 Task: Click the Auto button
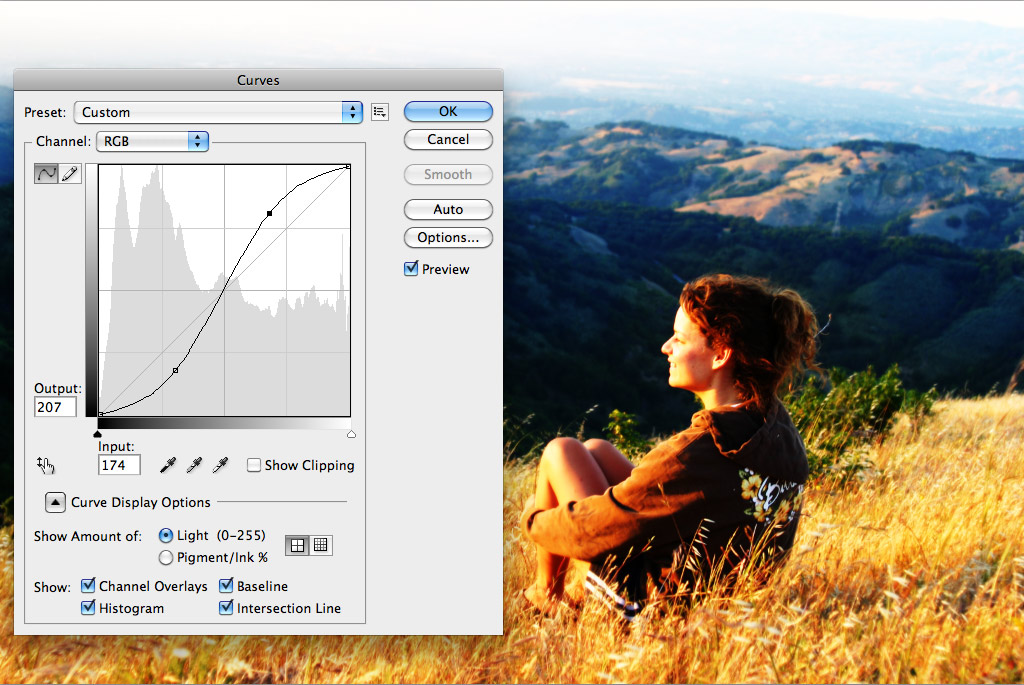[448, 209]
